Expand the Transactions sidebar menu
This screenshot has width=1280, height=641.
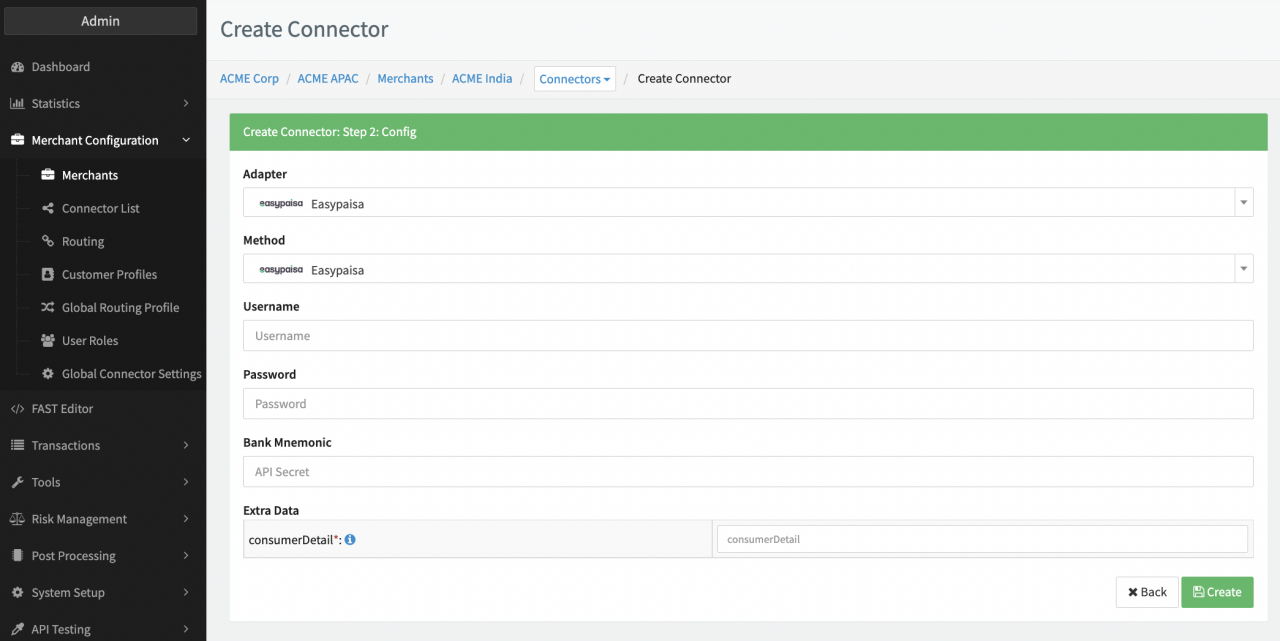coord(100,446)
